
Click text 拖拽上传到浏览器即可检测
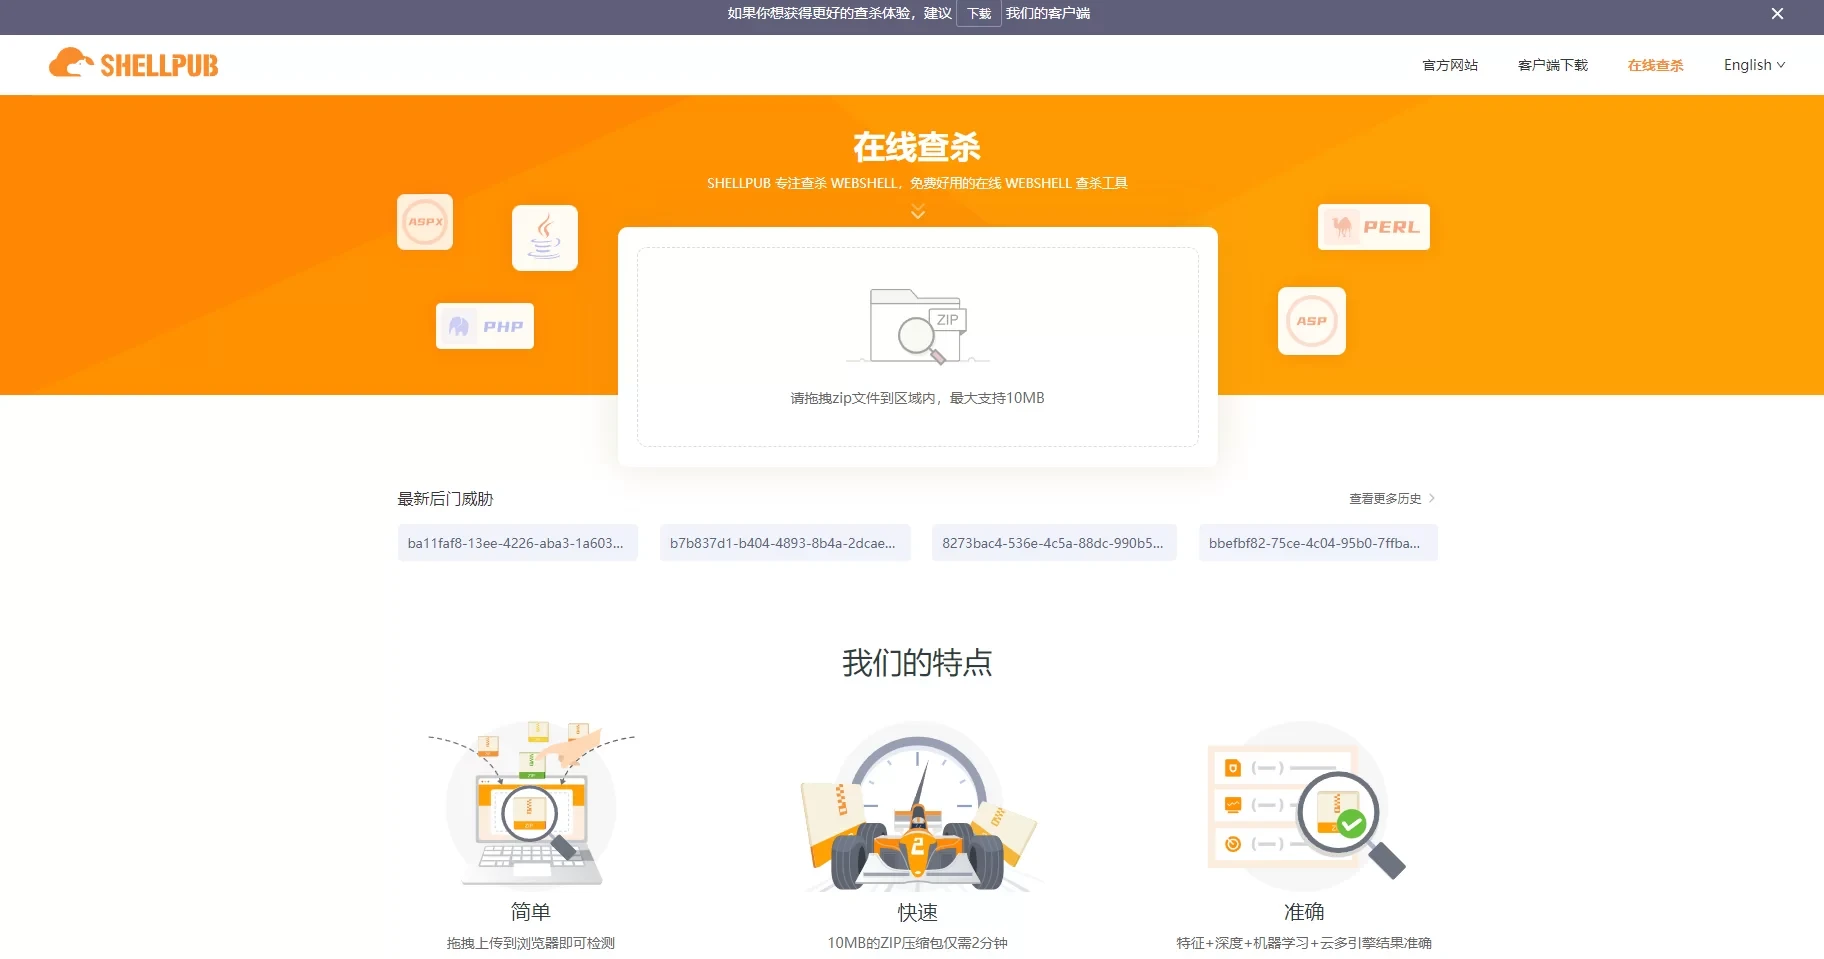(x=531, y=943)
